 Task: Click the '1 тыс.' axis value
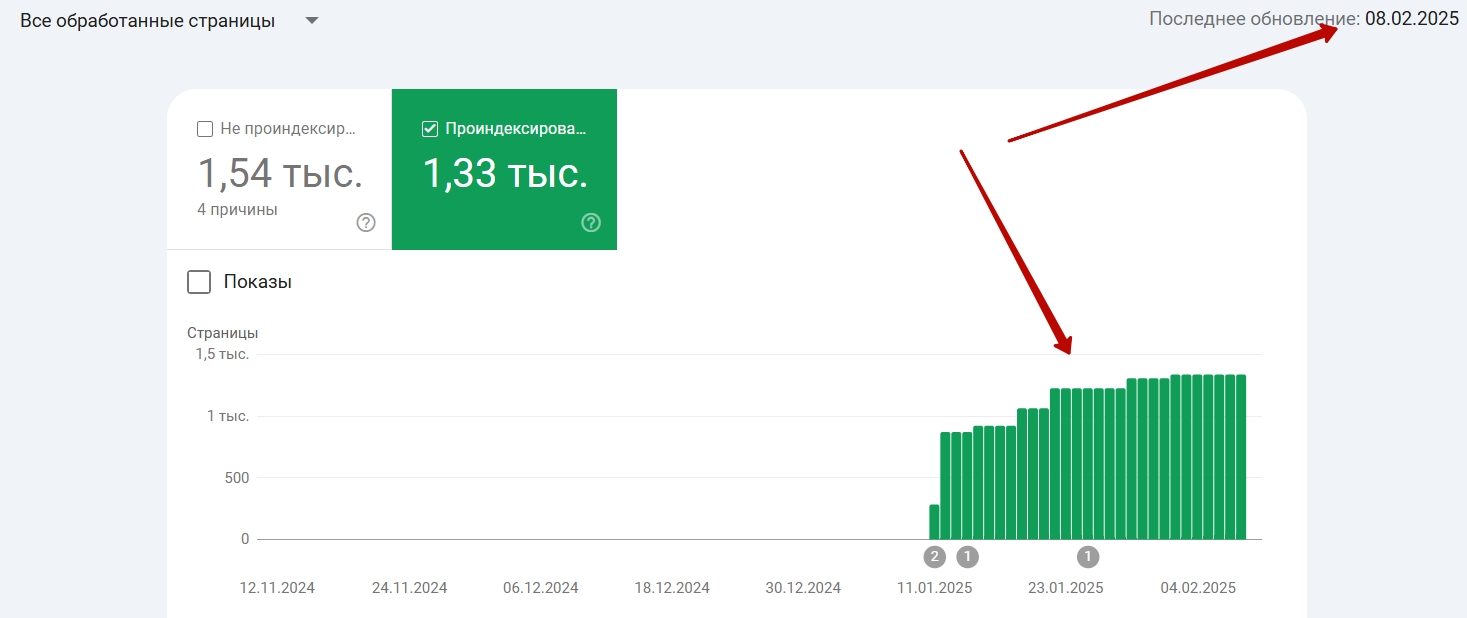pos(228,416)
